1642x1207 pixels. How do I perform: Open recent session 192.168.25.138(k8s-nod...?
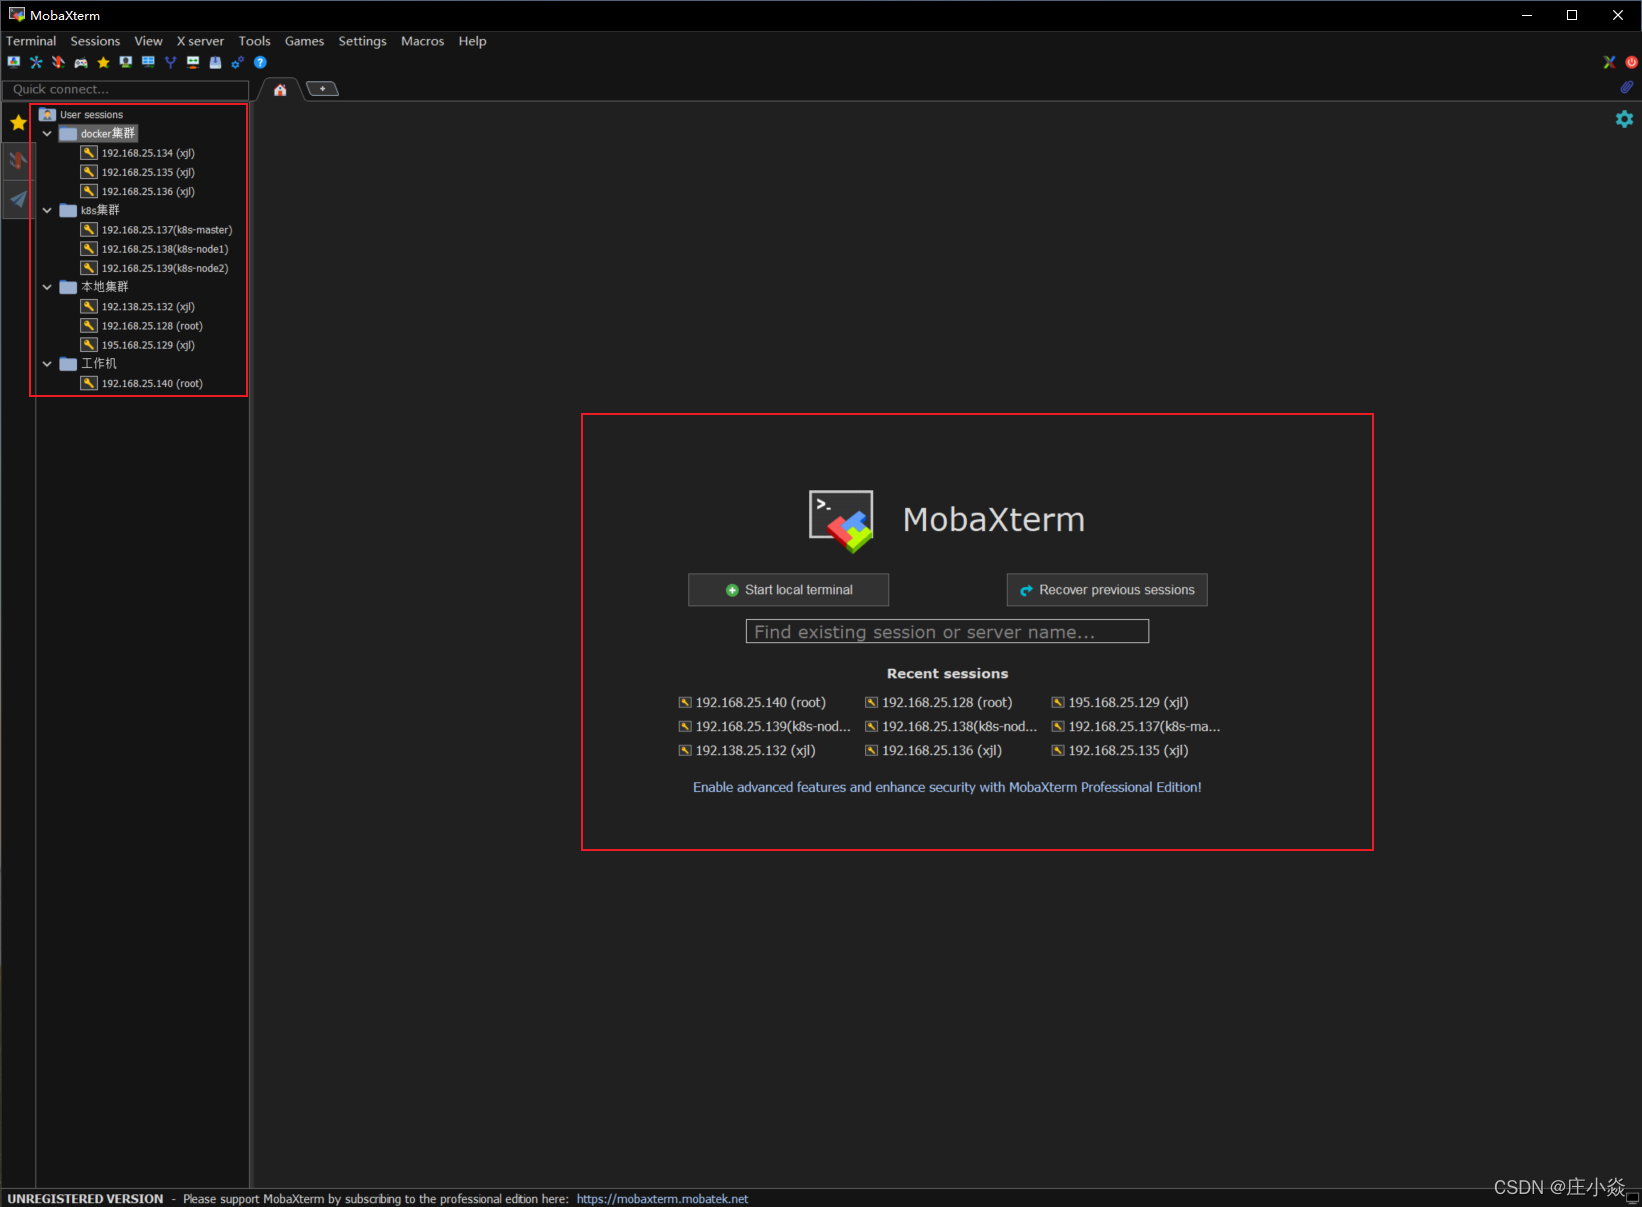point(951,727)
